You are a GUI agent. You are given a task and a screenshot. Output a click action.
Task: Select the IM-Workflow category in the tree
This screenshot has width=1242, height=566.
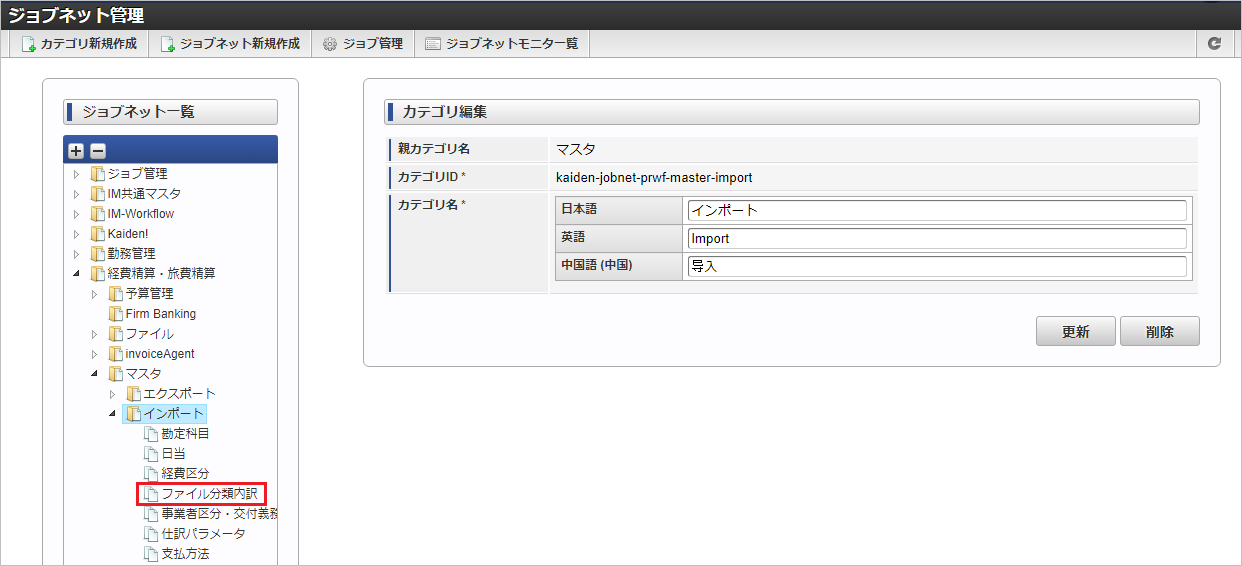click(141, 214)
